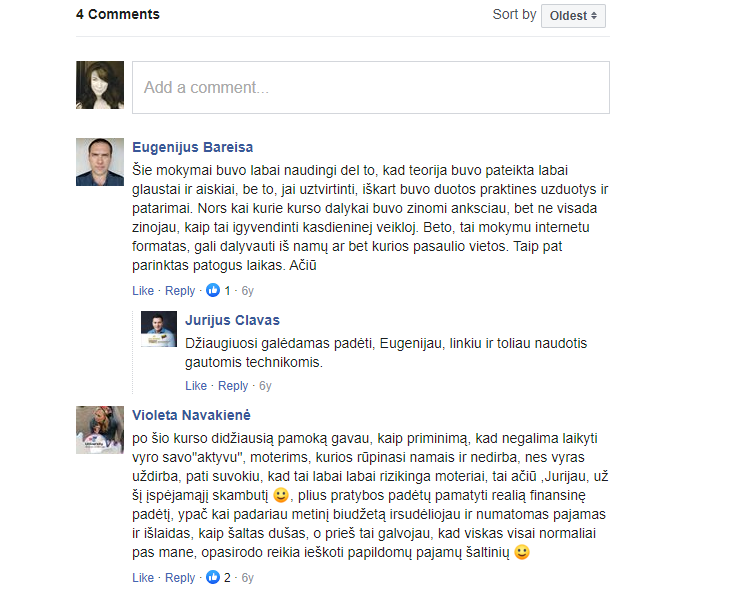Click Jurijus Clavas avatar thumbnail
732x589 pixels.
click(x=159, y=329)
